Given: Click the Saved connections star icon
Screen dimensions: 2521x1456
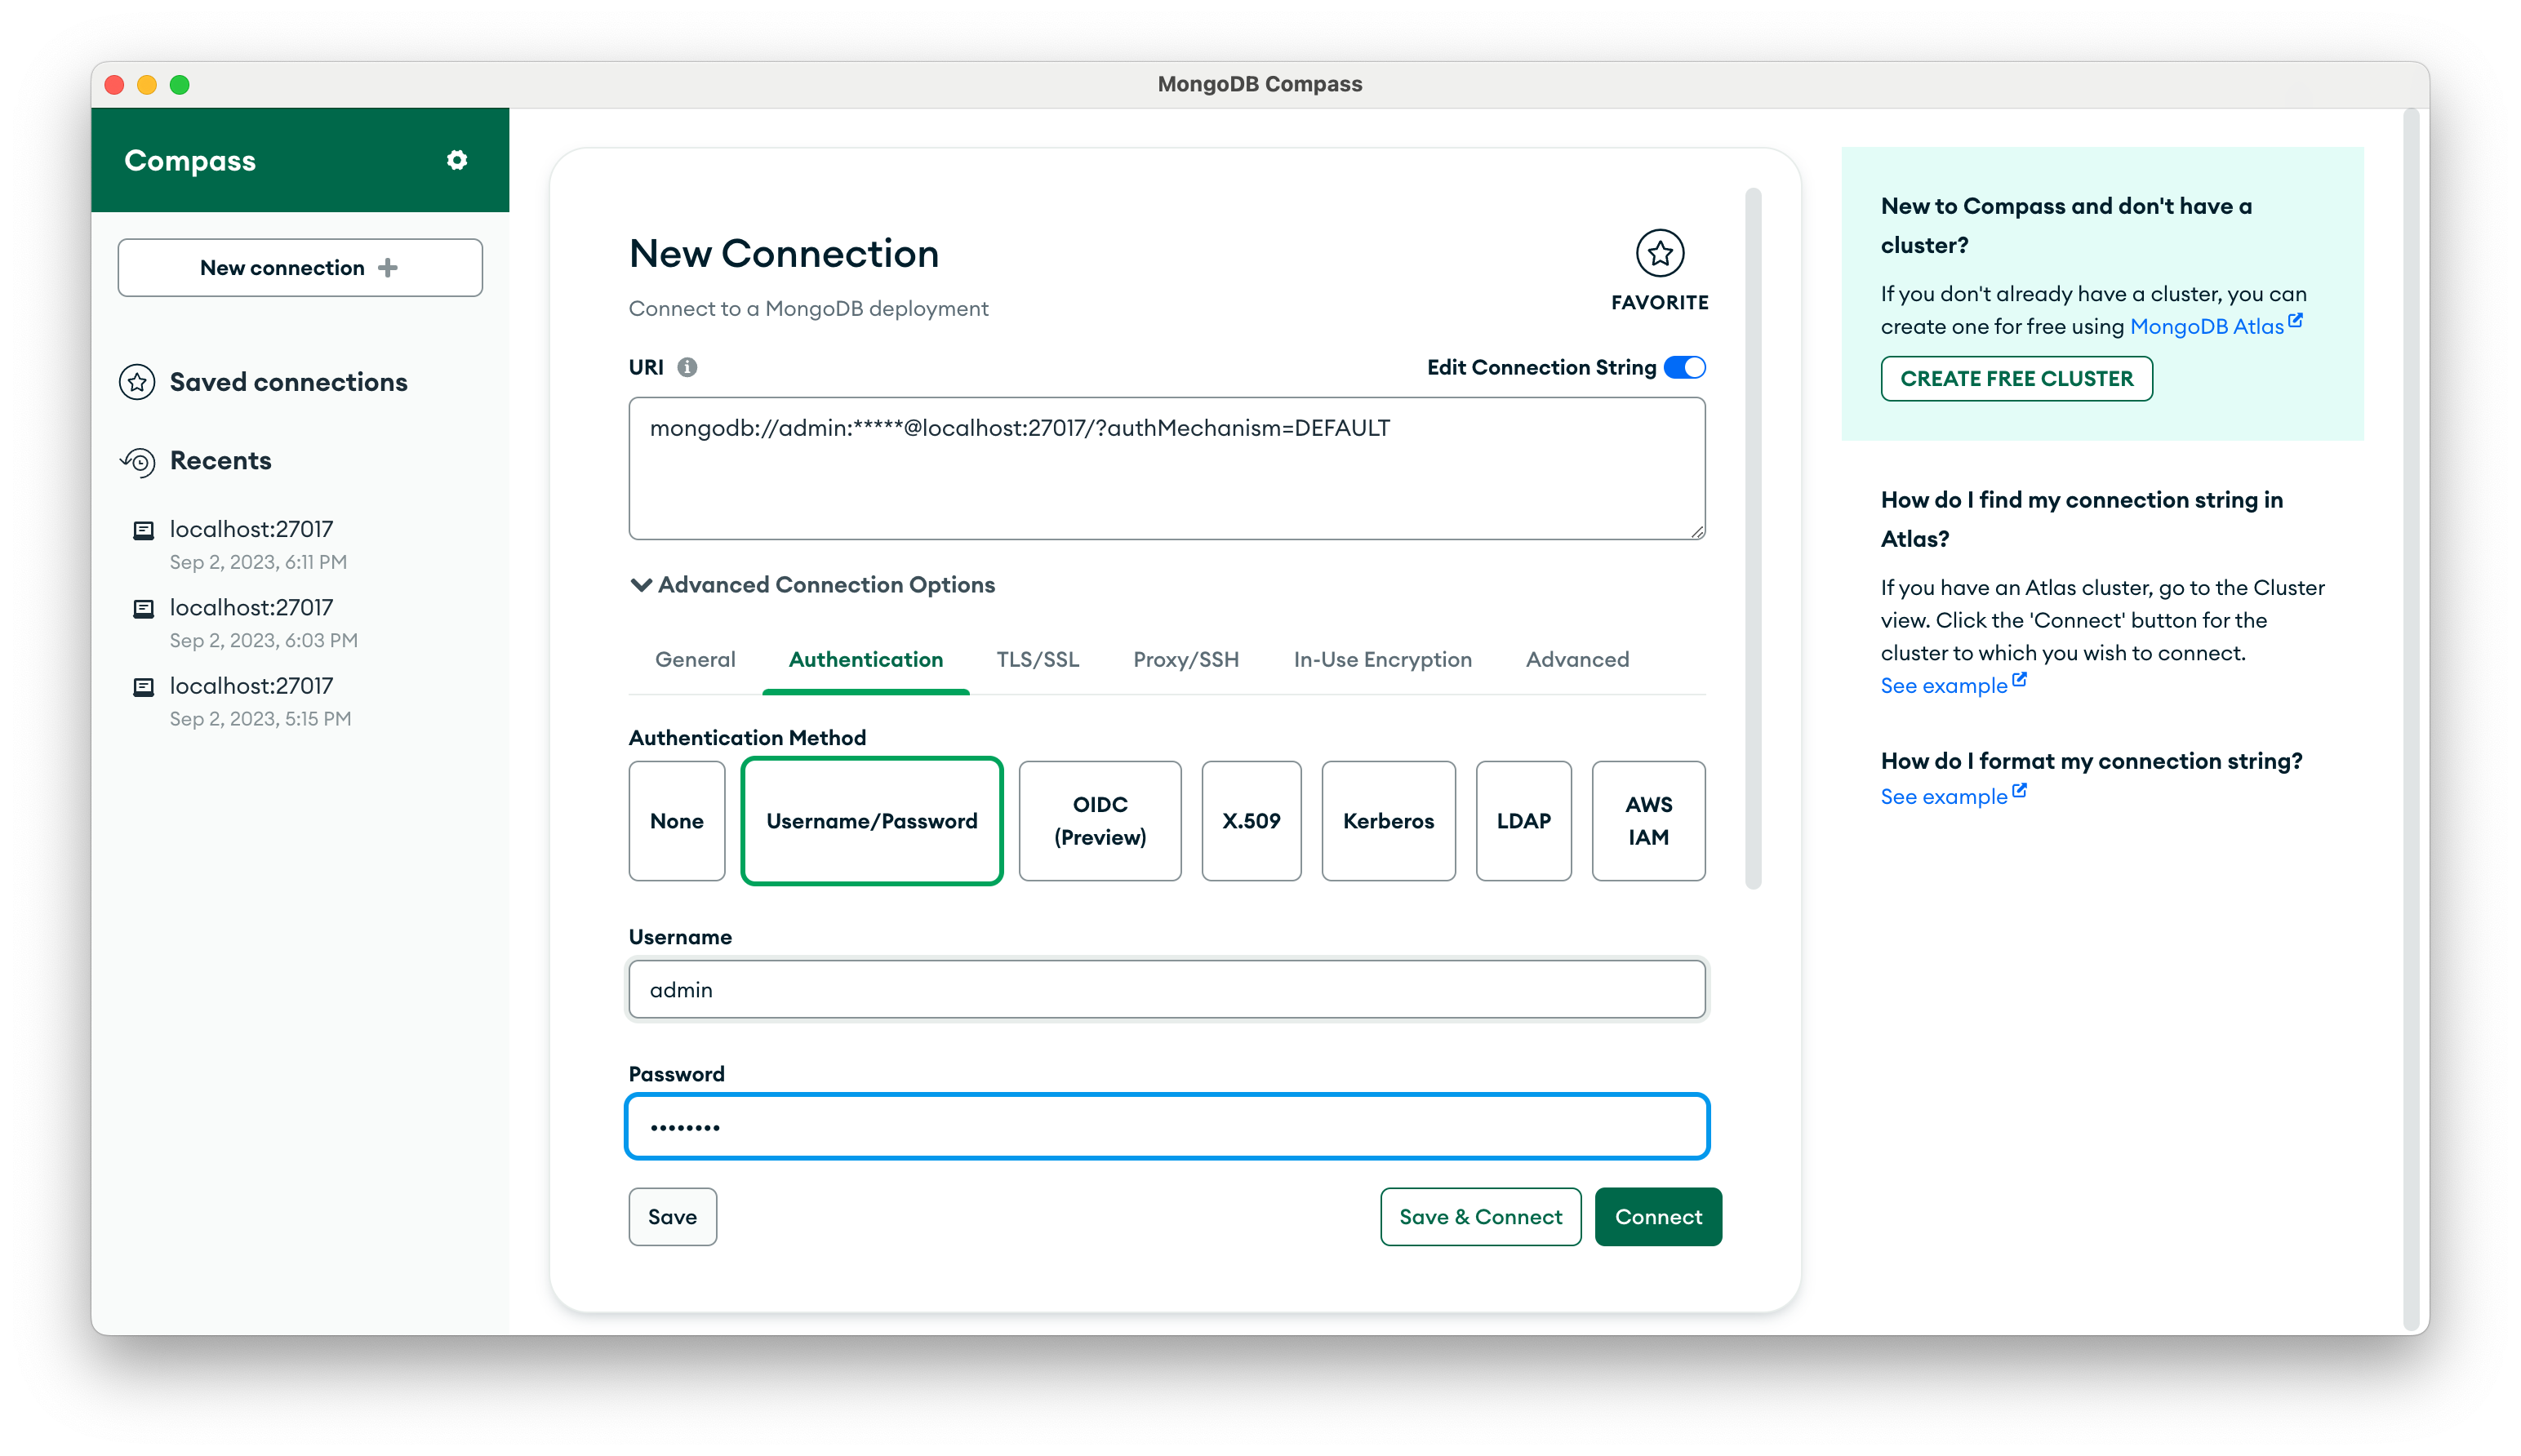Looking at the screenshot, I should (137, 382).
